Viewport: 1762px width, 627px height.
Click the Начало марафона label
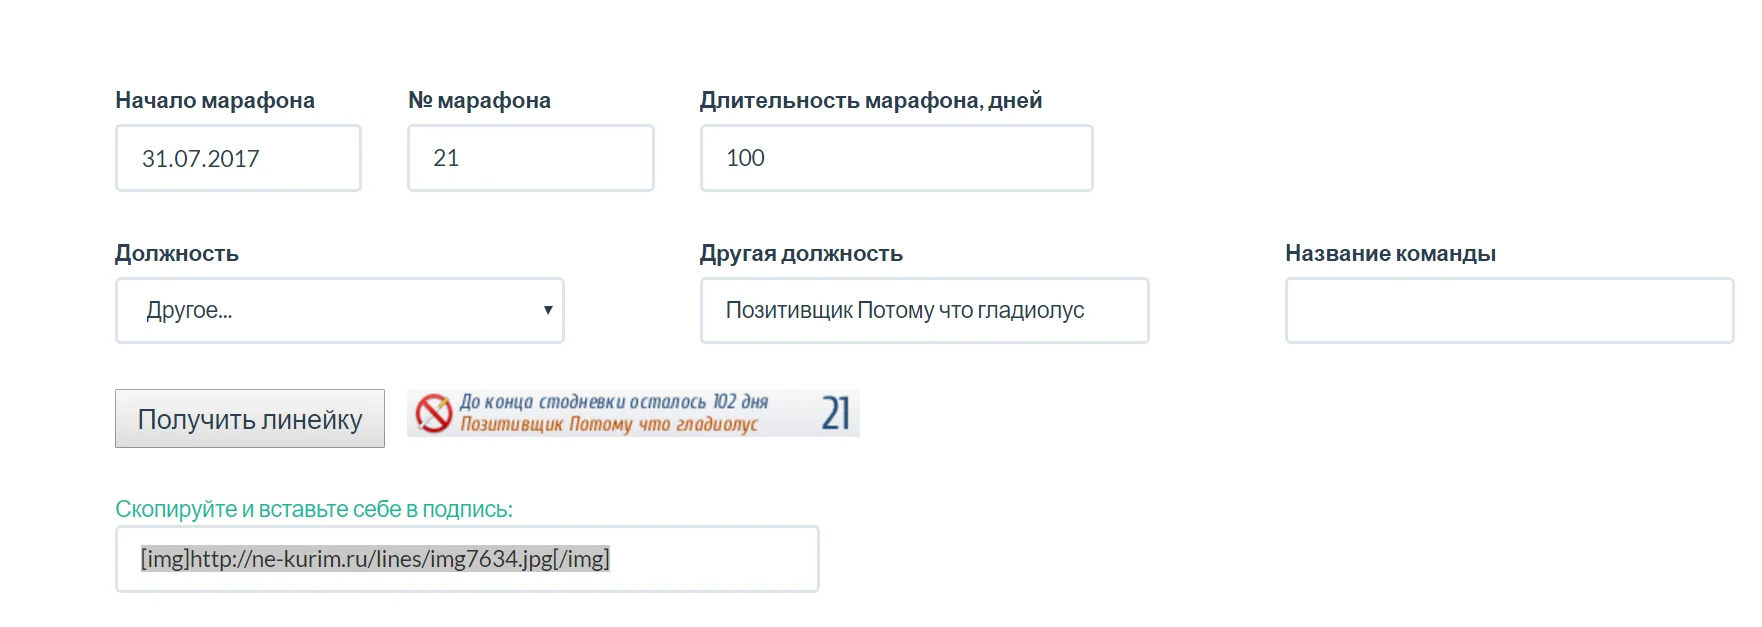click(215, 100)
